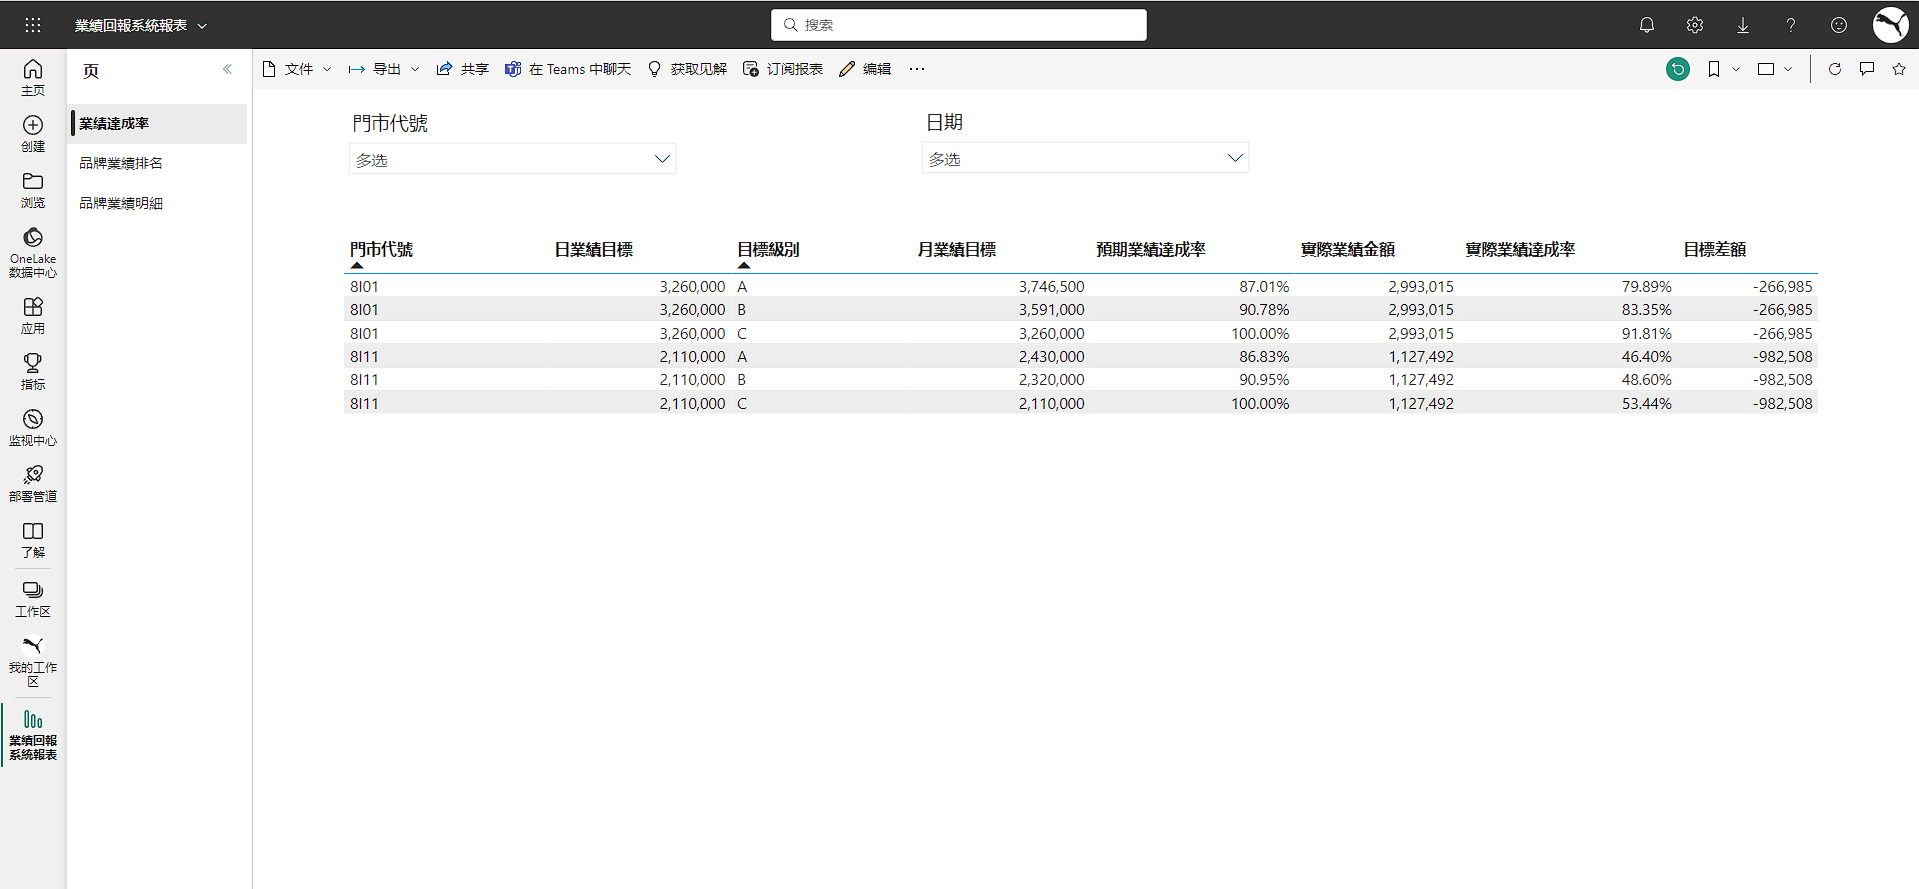The width and height of the screenshot is (1919, 889).
Task: Click the green reset-to-default icon
Action: 1678,69
